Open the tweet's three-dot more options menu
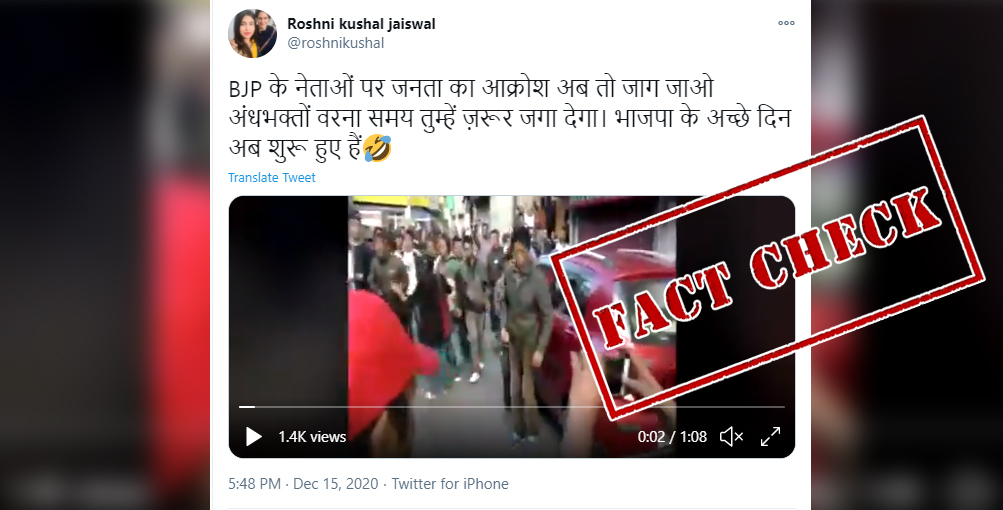The image size is (1003, 510). [x=786, y=23]
